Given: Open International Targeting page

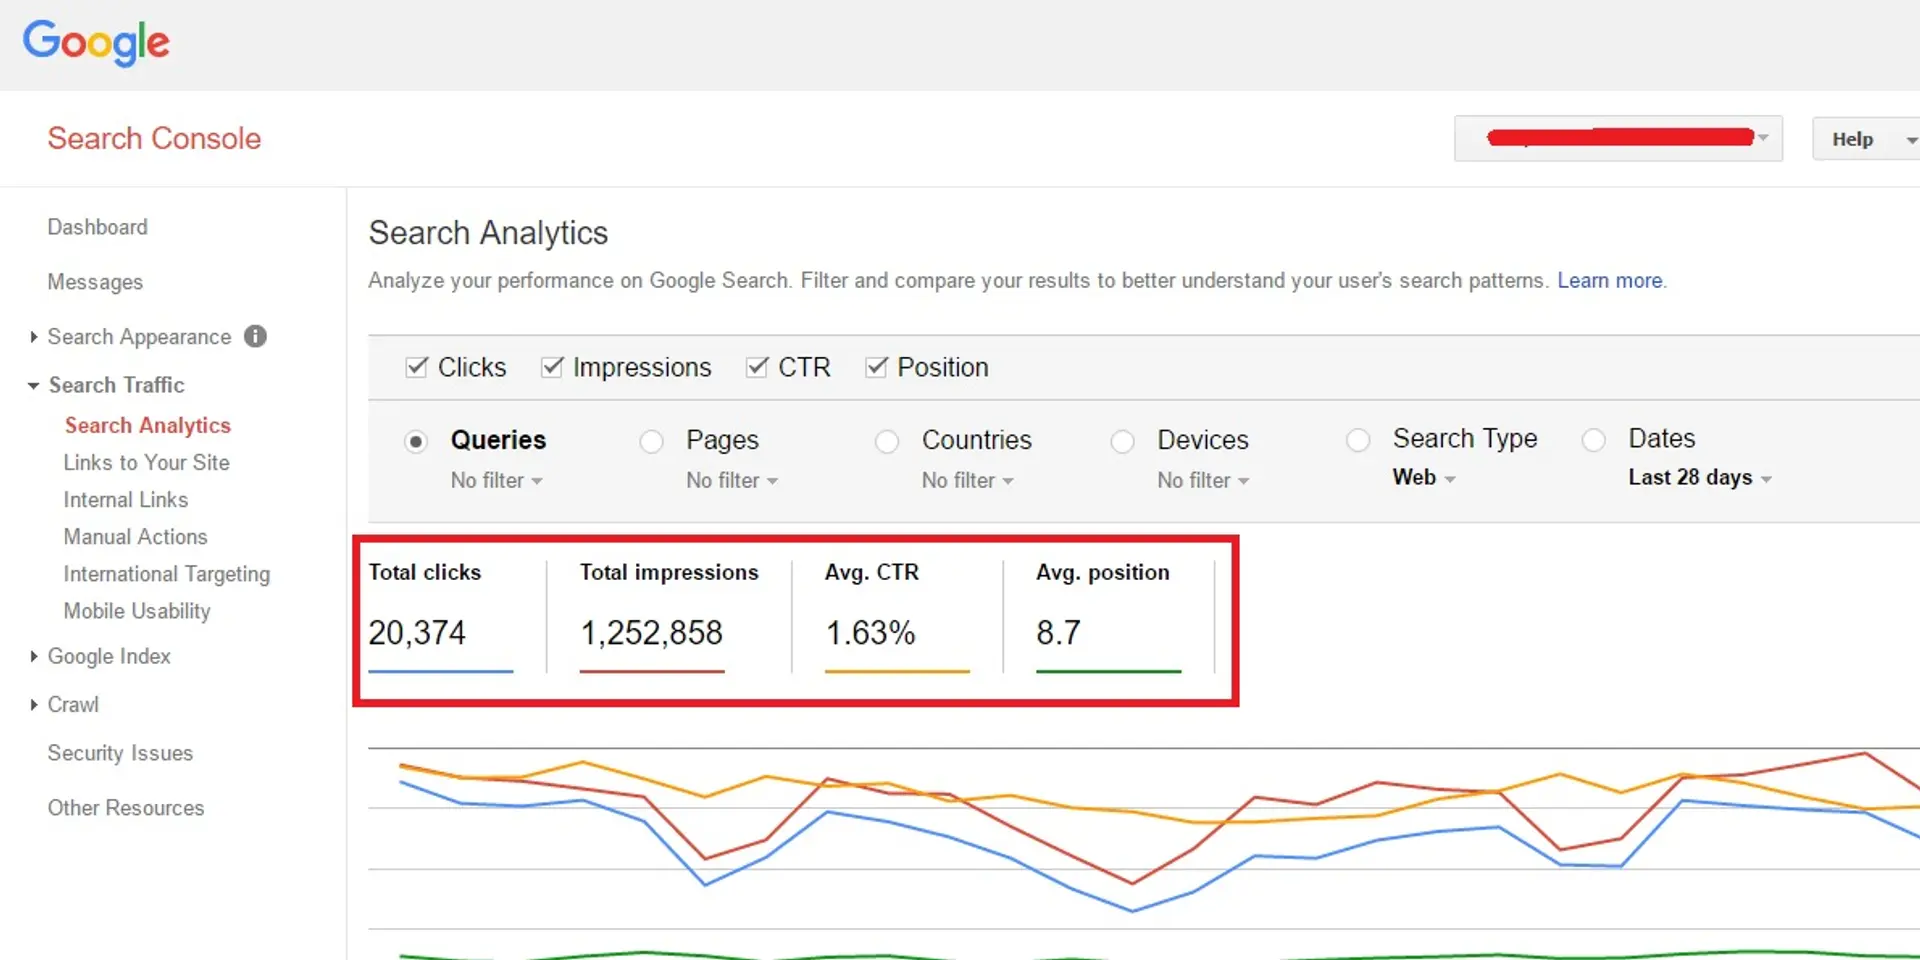Looking at the screenshot, I should pyautogui.click(x=166, y=574).
